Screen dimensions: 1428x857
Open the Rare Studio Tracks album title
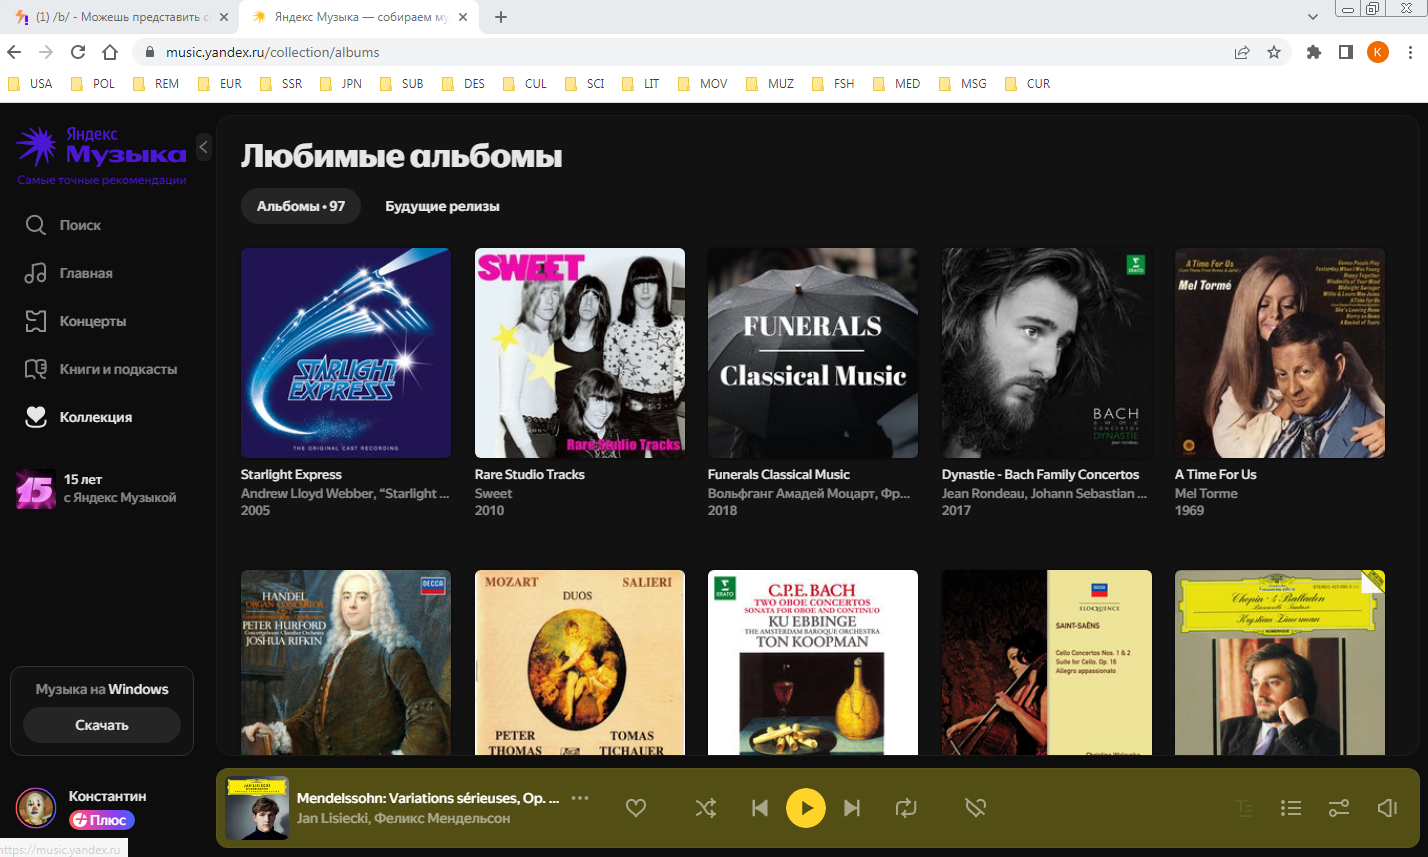[530, 475]
